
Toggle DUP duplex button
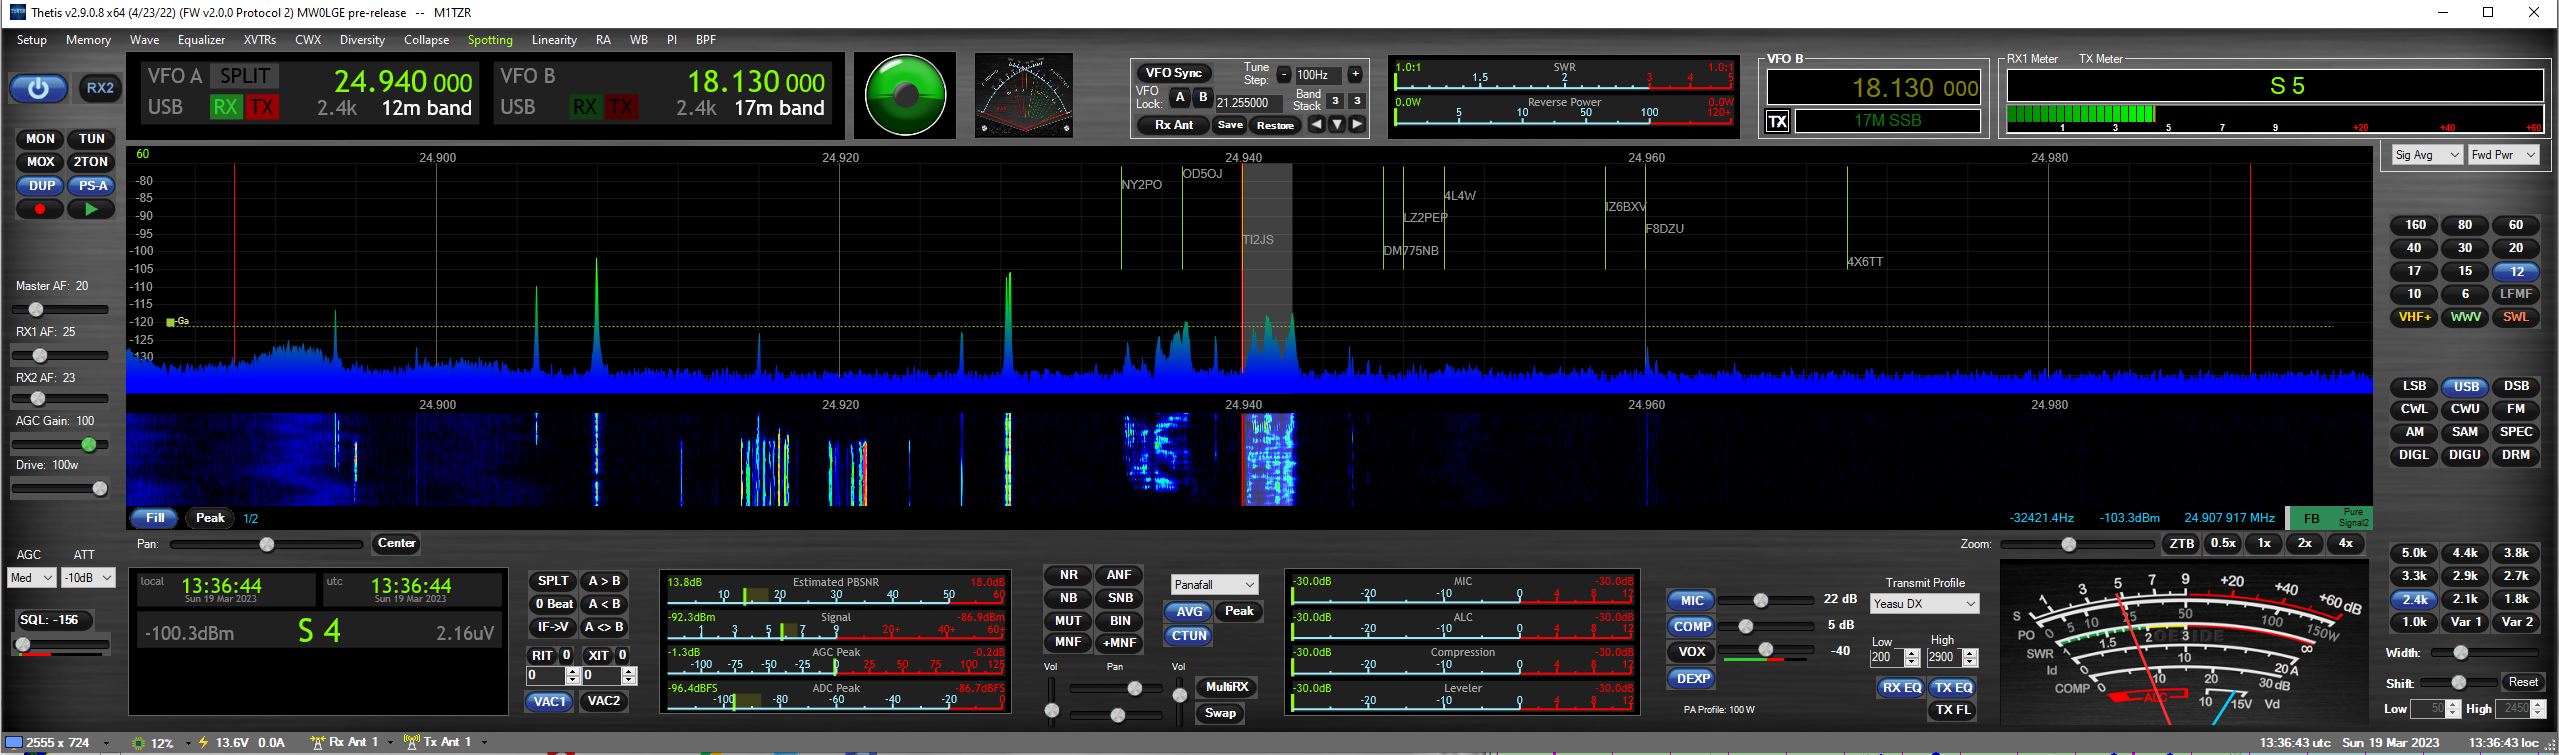tap(41, 186)
